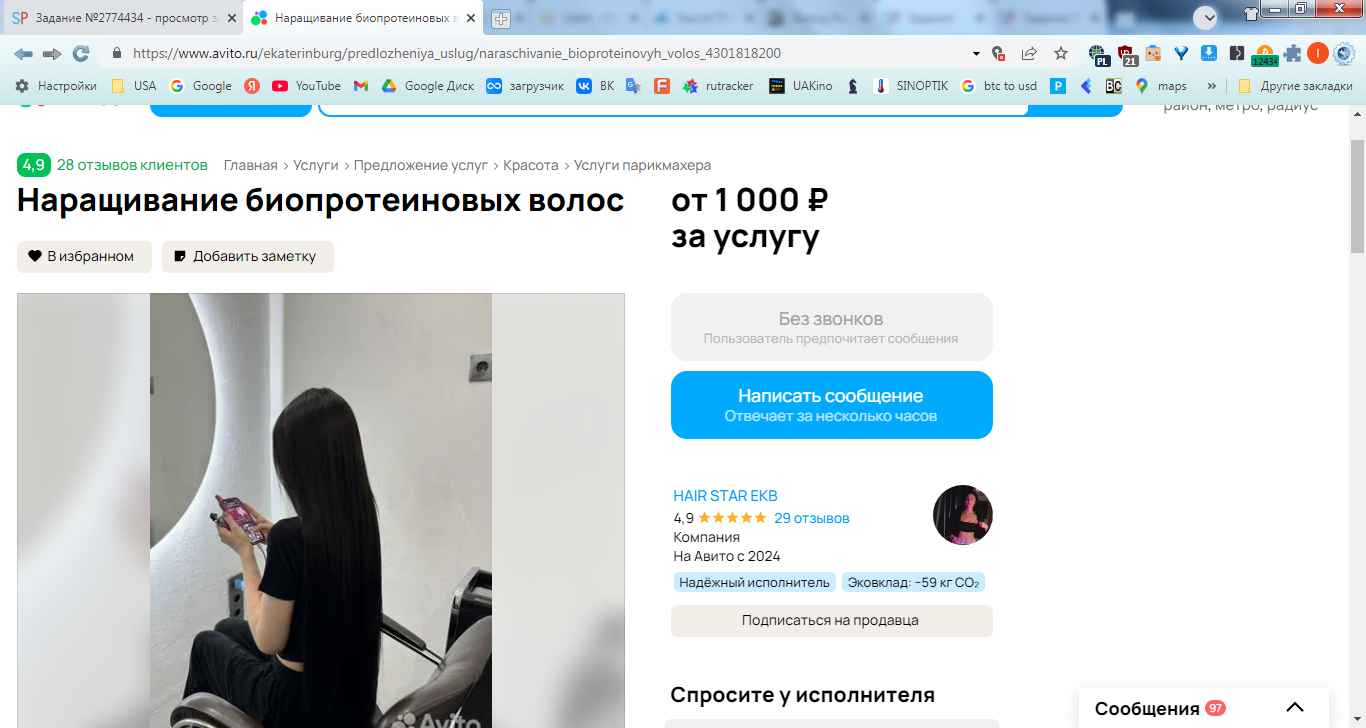The image size is (1366, 728).
Task: Click the seller's round avatar photo
Action: 962,515
